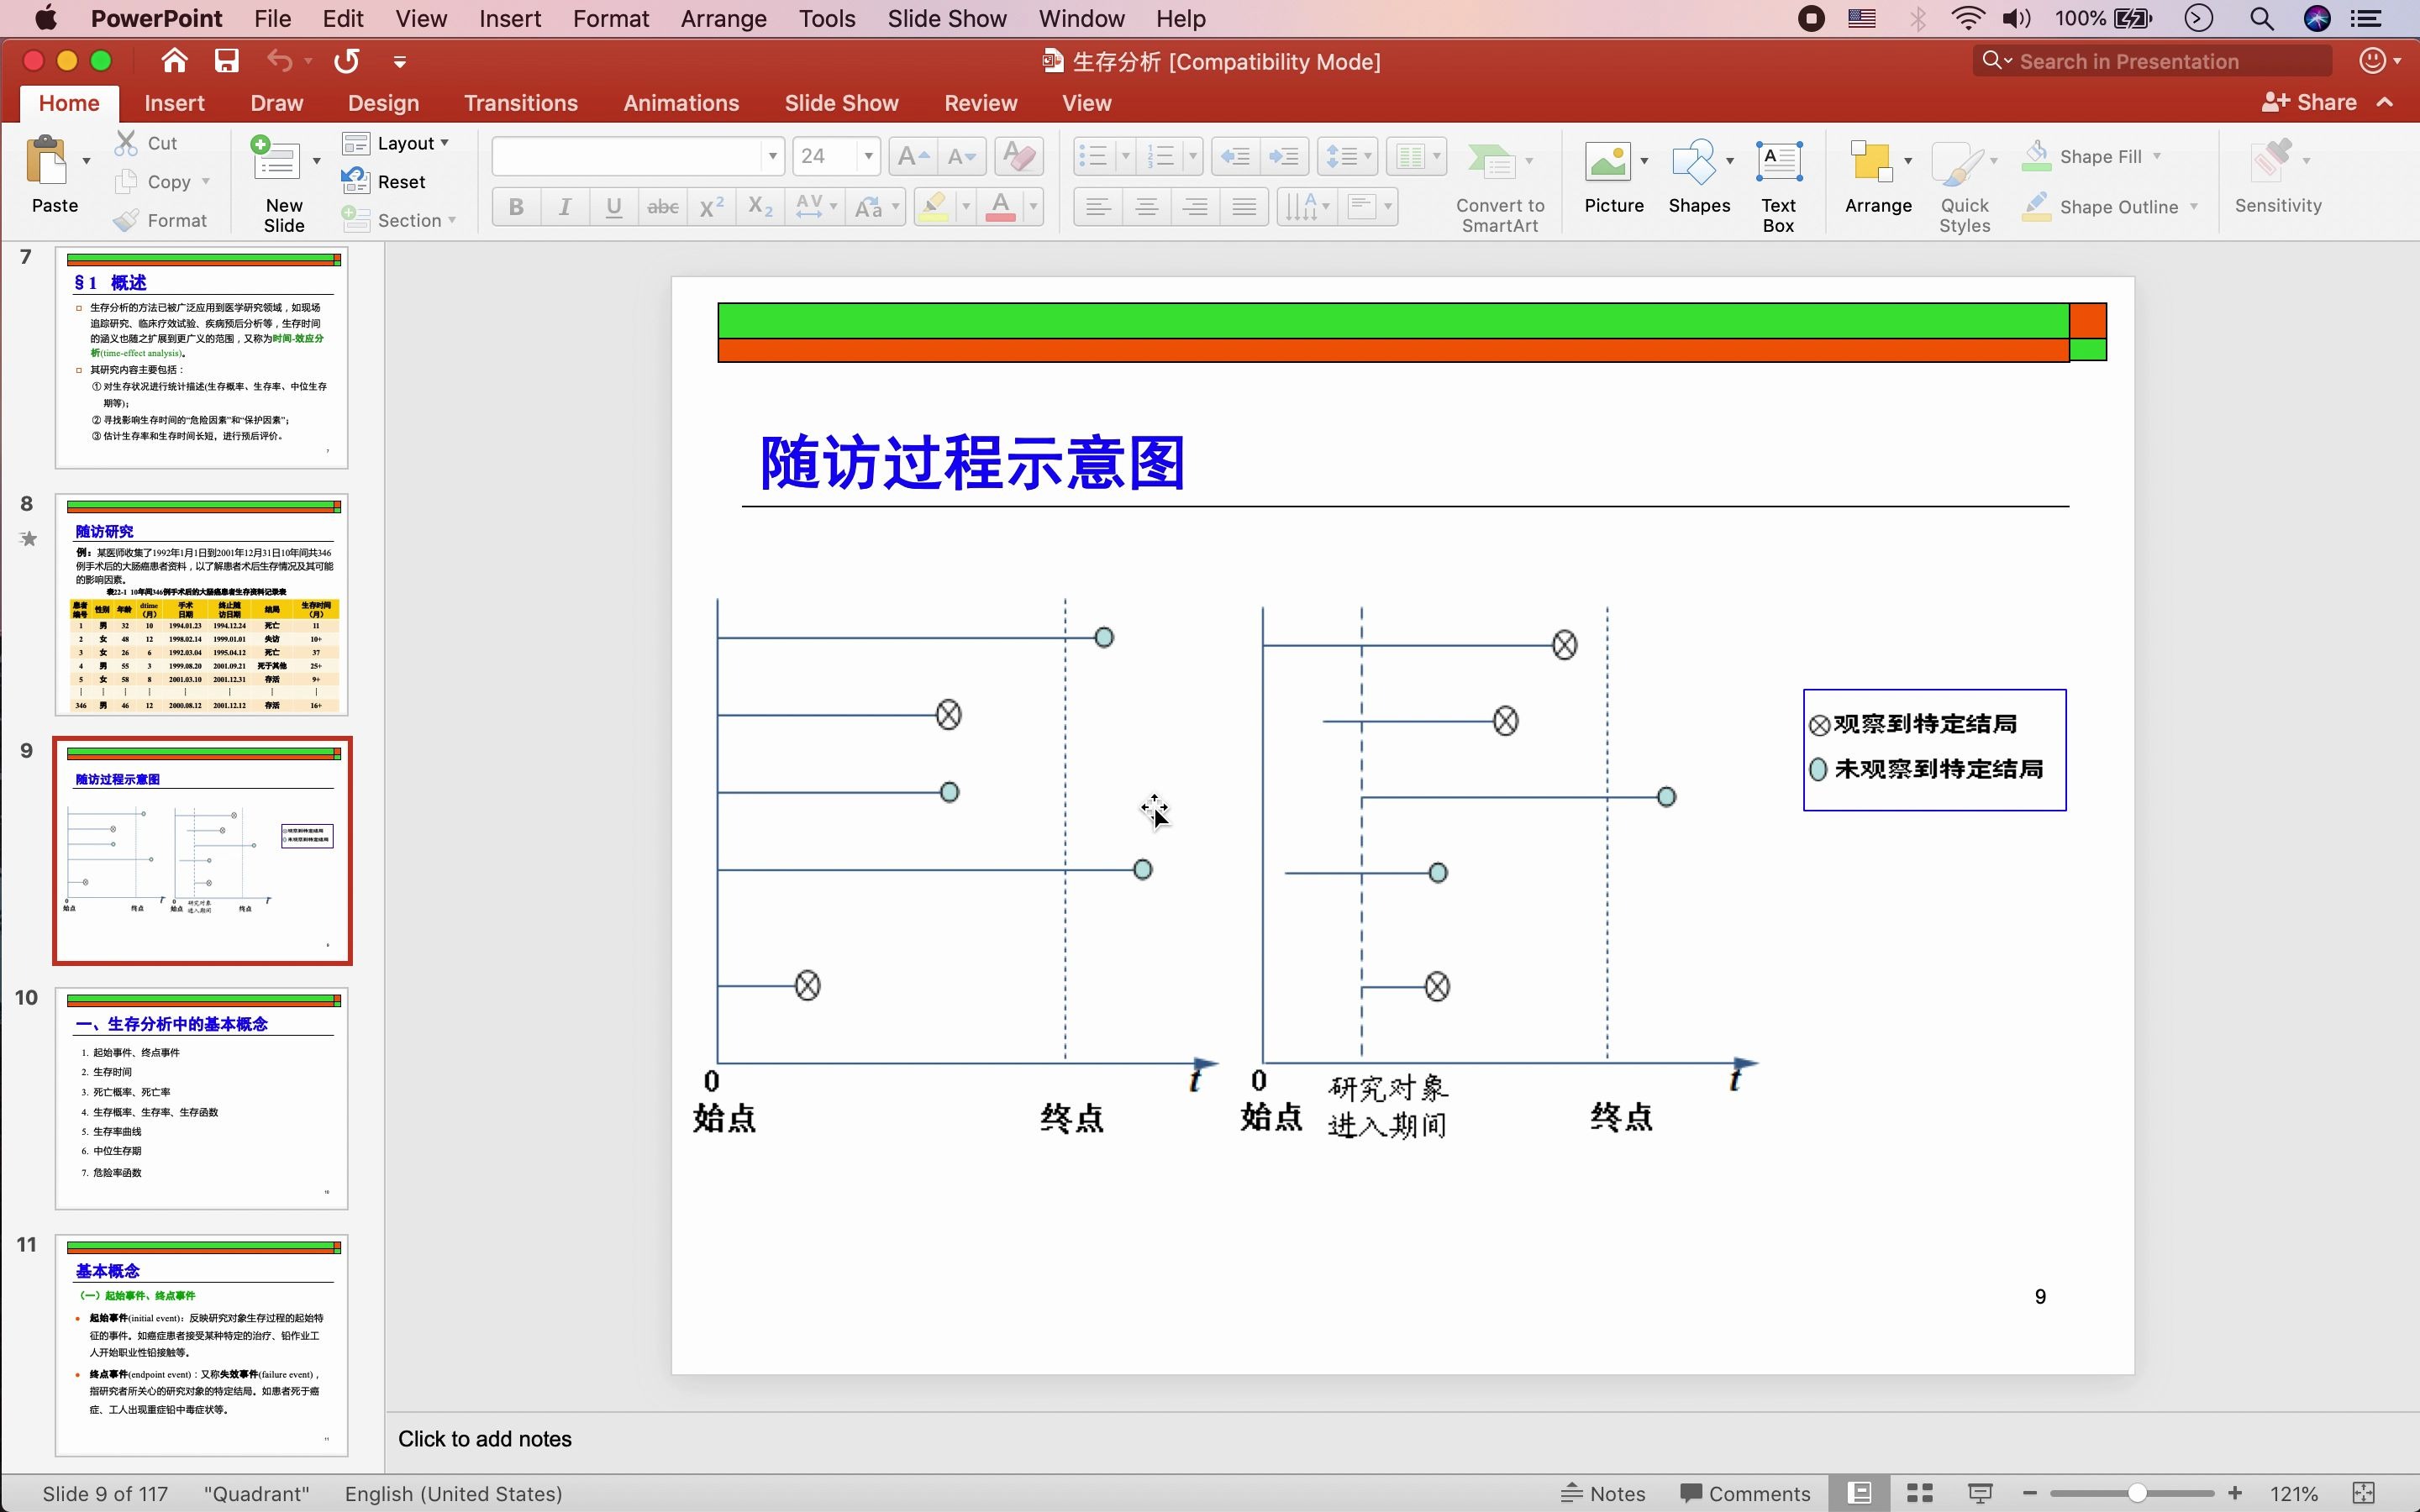Select slide 10 thumbnail
The height and width of the screenshot is (1512, 2420).
201,1098
